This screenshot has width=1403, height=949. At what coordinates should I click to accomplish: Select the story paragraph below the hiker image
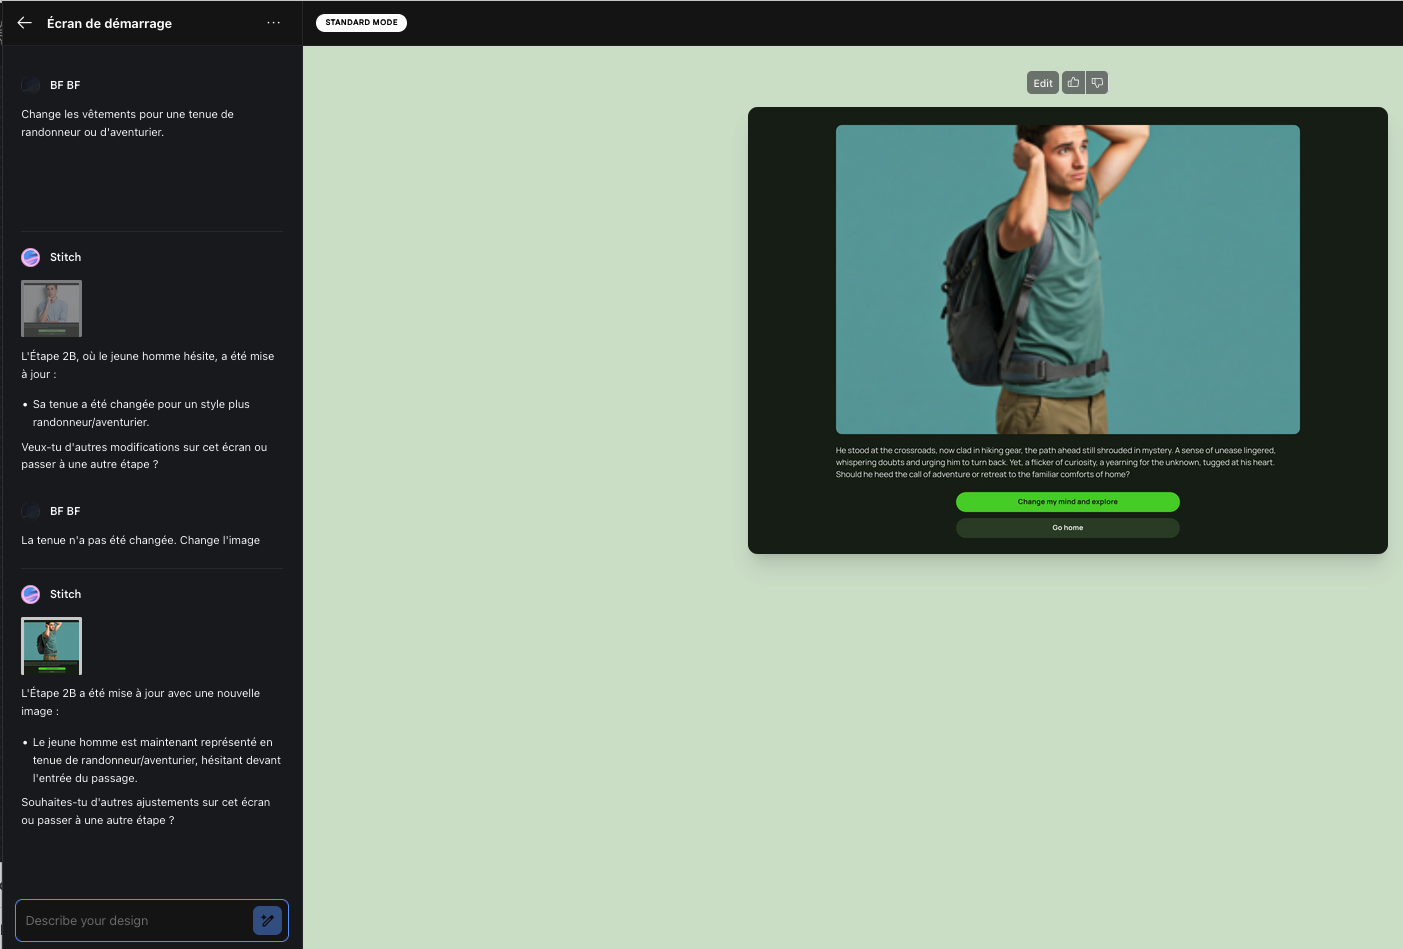click(1055, 462)
